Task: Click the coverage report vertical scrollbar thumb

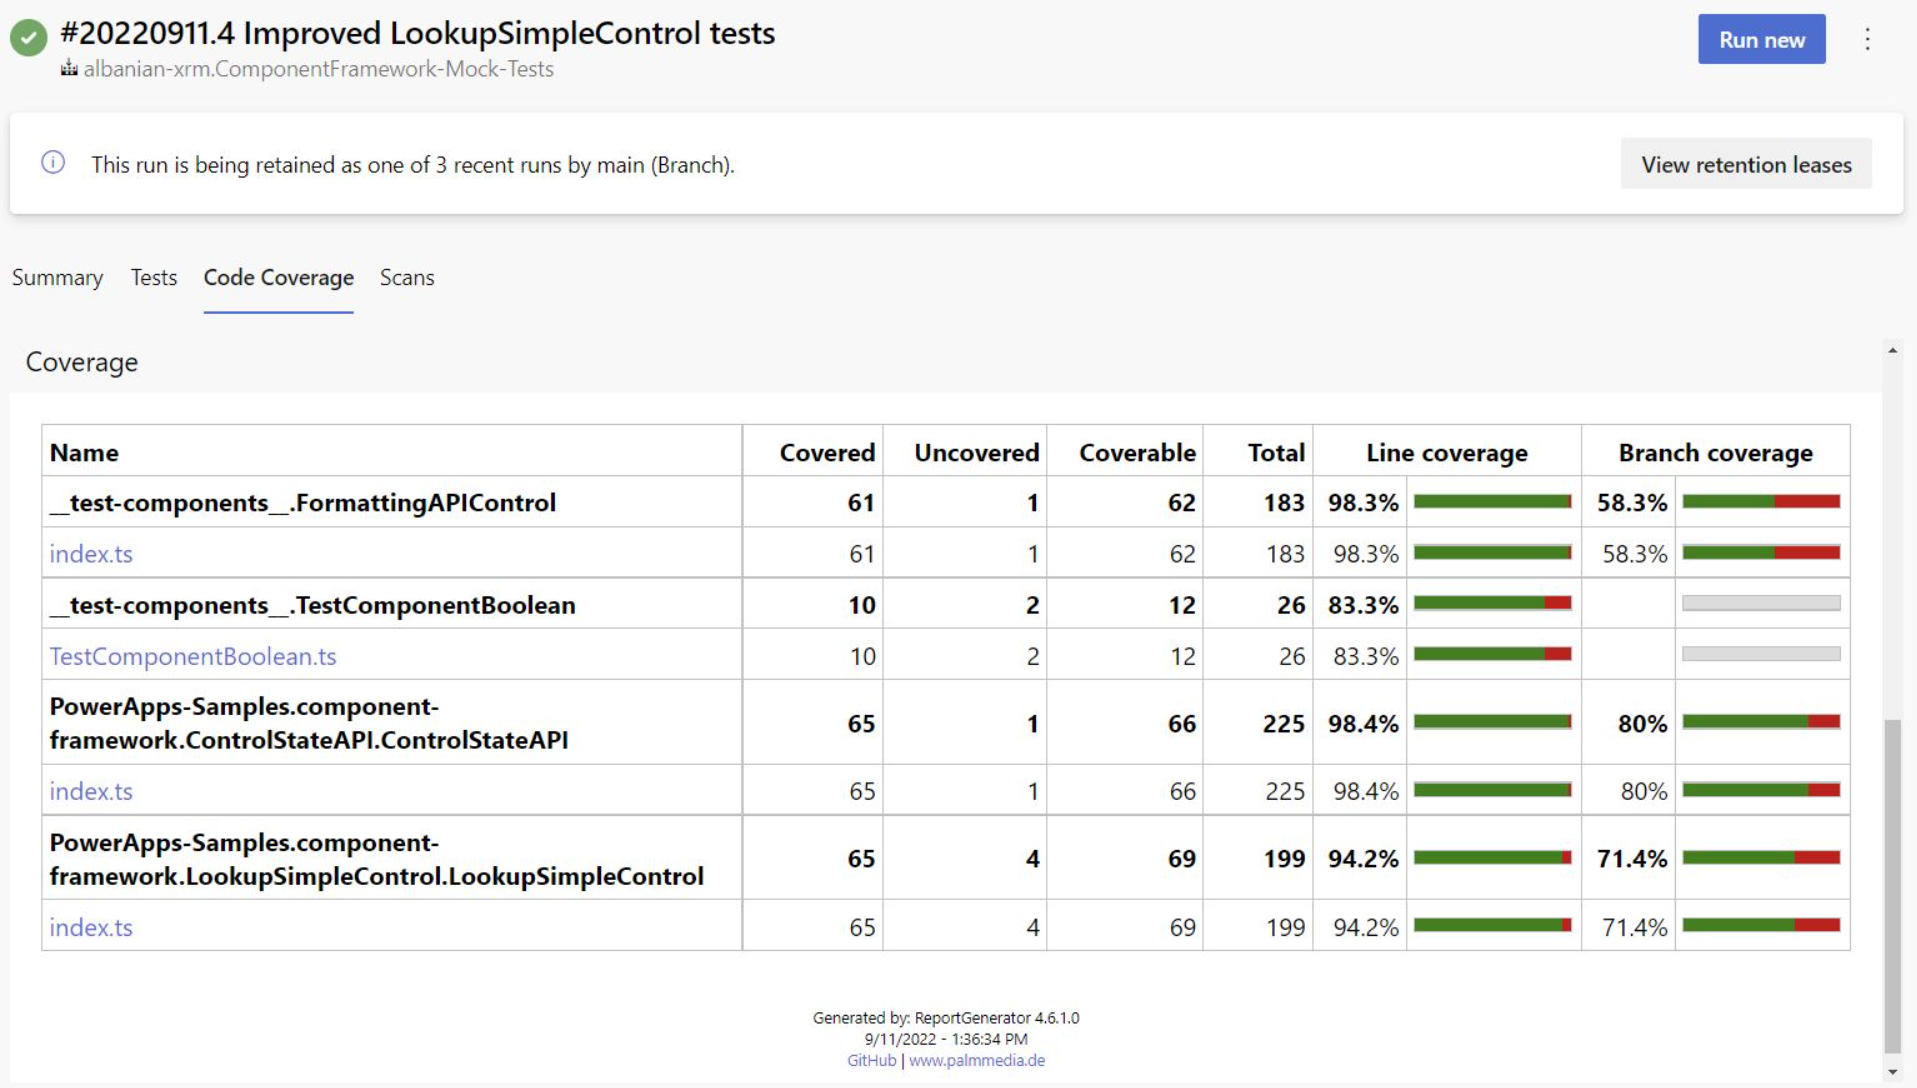Action: point(1892,885)
